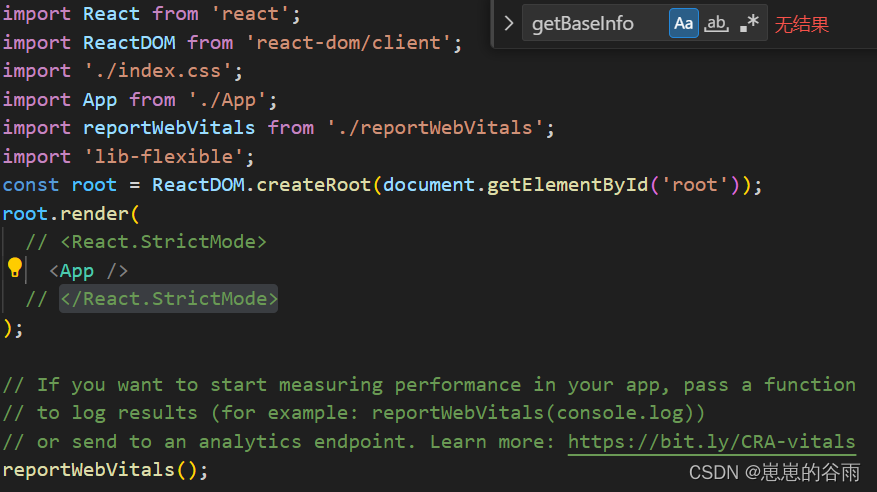Toggle Match Case in find widget
Viewport: 877px width, 492px height.
pyautogui.click(x=683, y=23)
